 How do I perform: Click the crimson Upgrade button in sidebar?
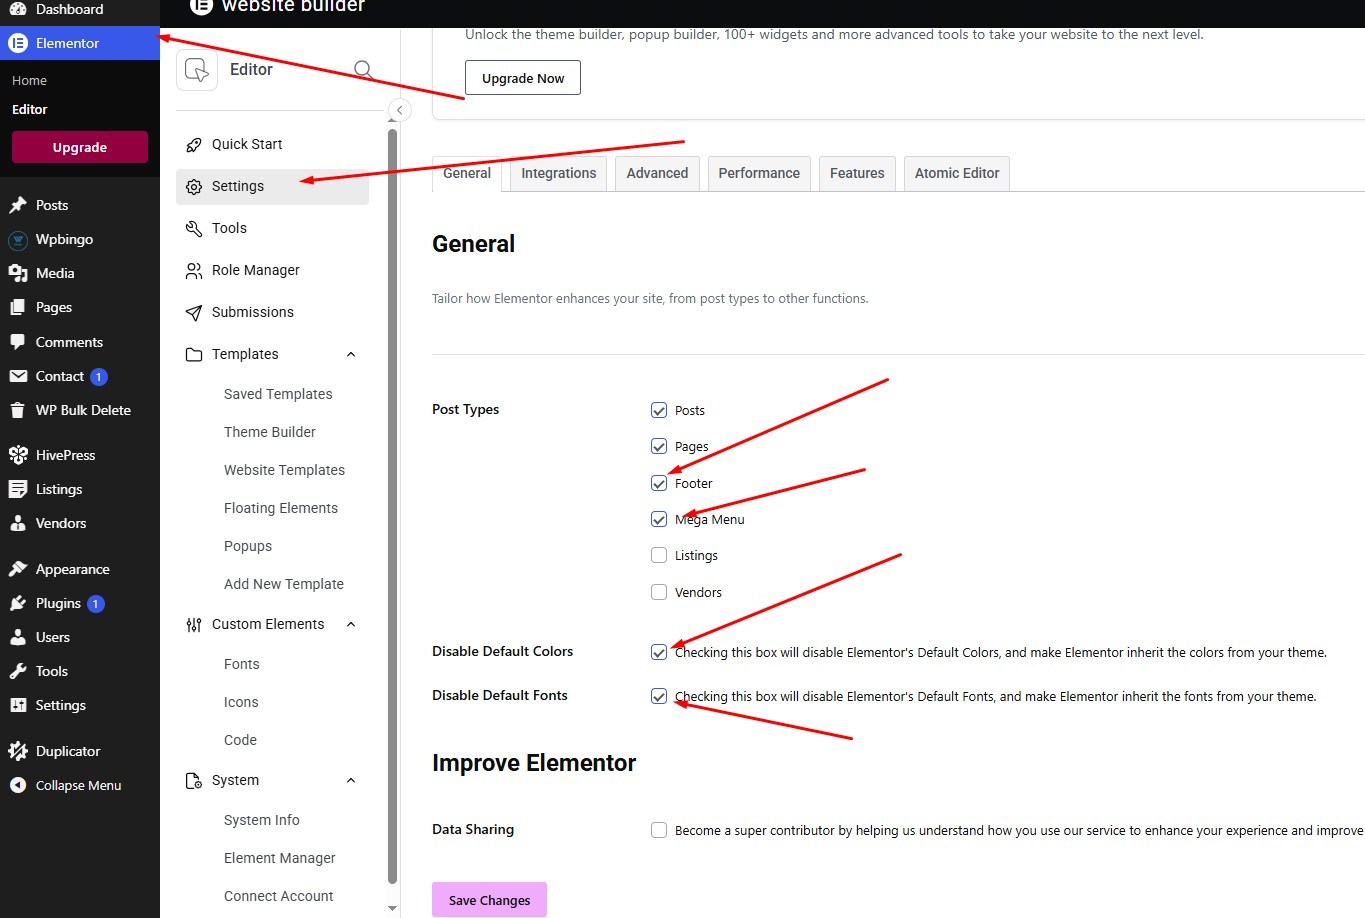tap(80, 147)
